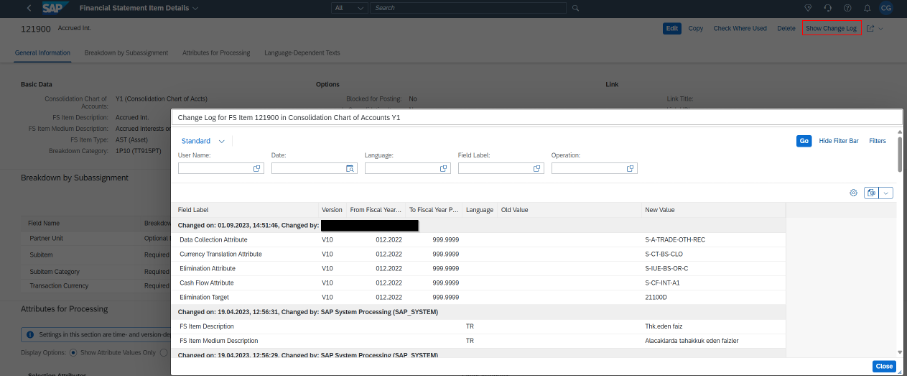Click the search magnifier icon

(x=575, y=8)
